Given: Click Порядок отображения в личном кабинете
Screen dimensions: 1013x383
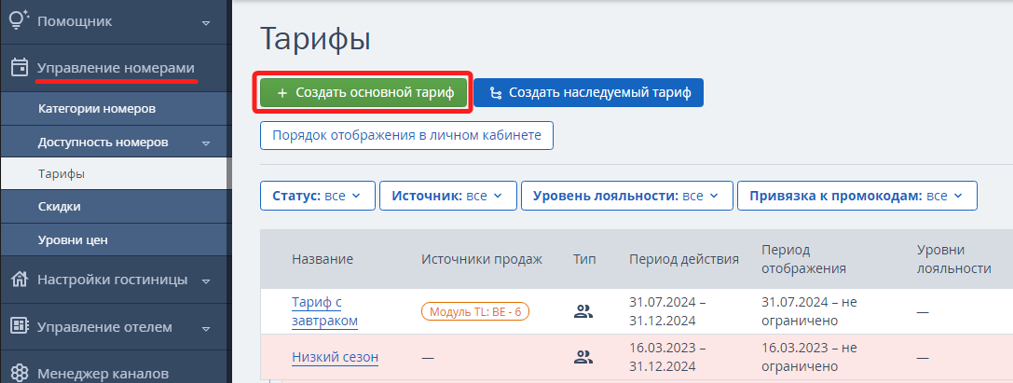Looking at the screenshot, I should [406, 136].
